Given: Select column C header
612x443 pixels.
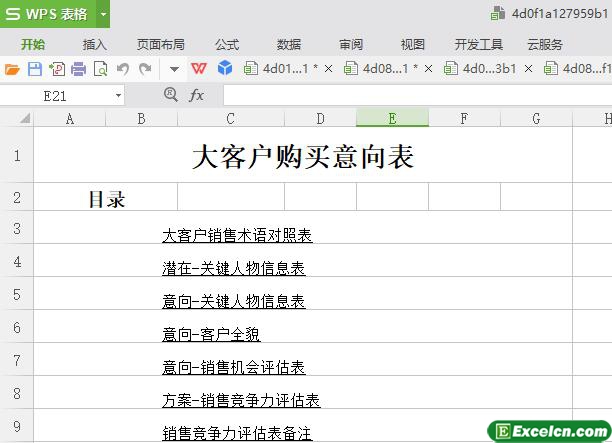Looking at the screenshot, I should pos(231,118).
